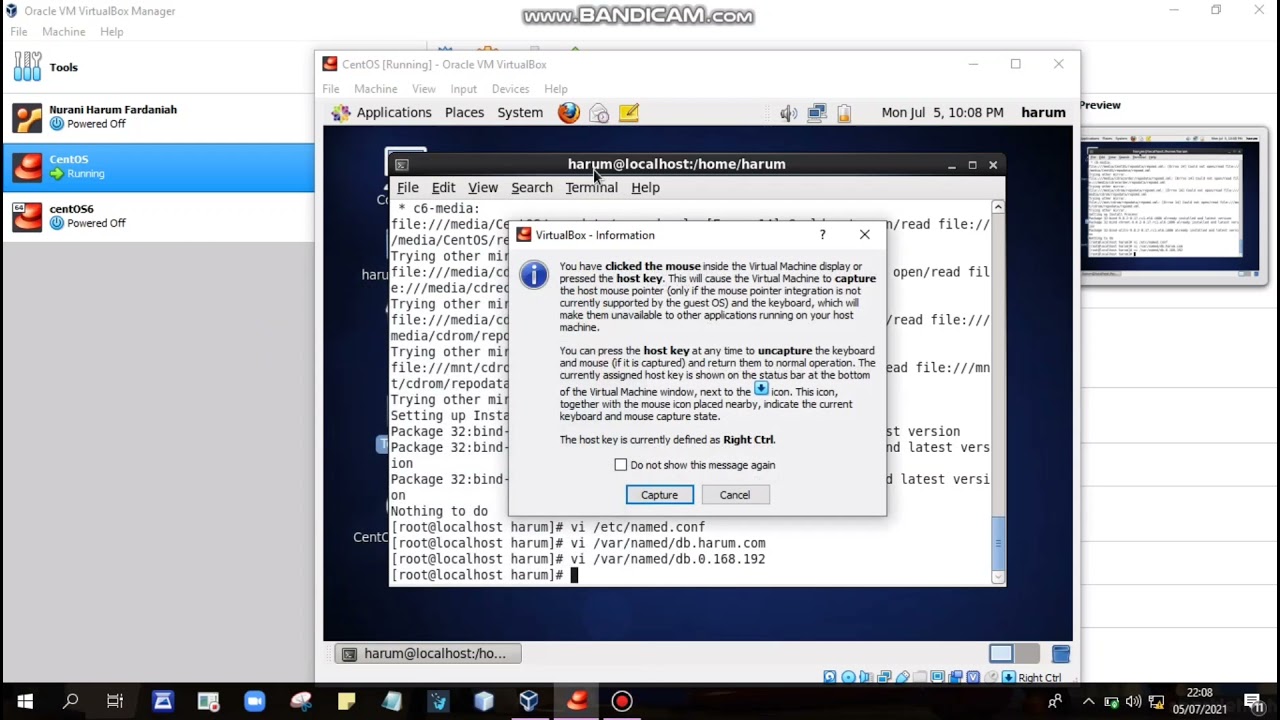Open Task View on the taskbar
The height and width of the screenshot is (720, 1280).
(x=115, y=701)
